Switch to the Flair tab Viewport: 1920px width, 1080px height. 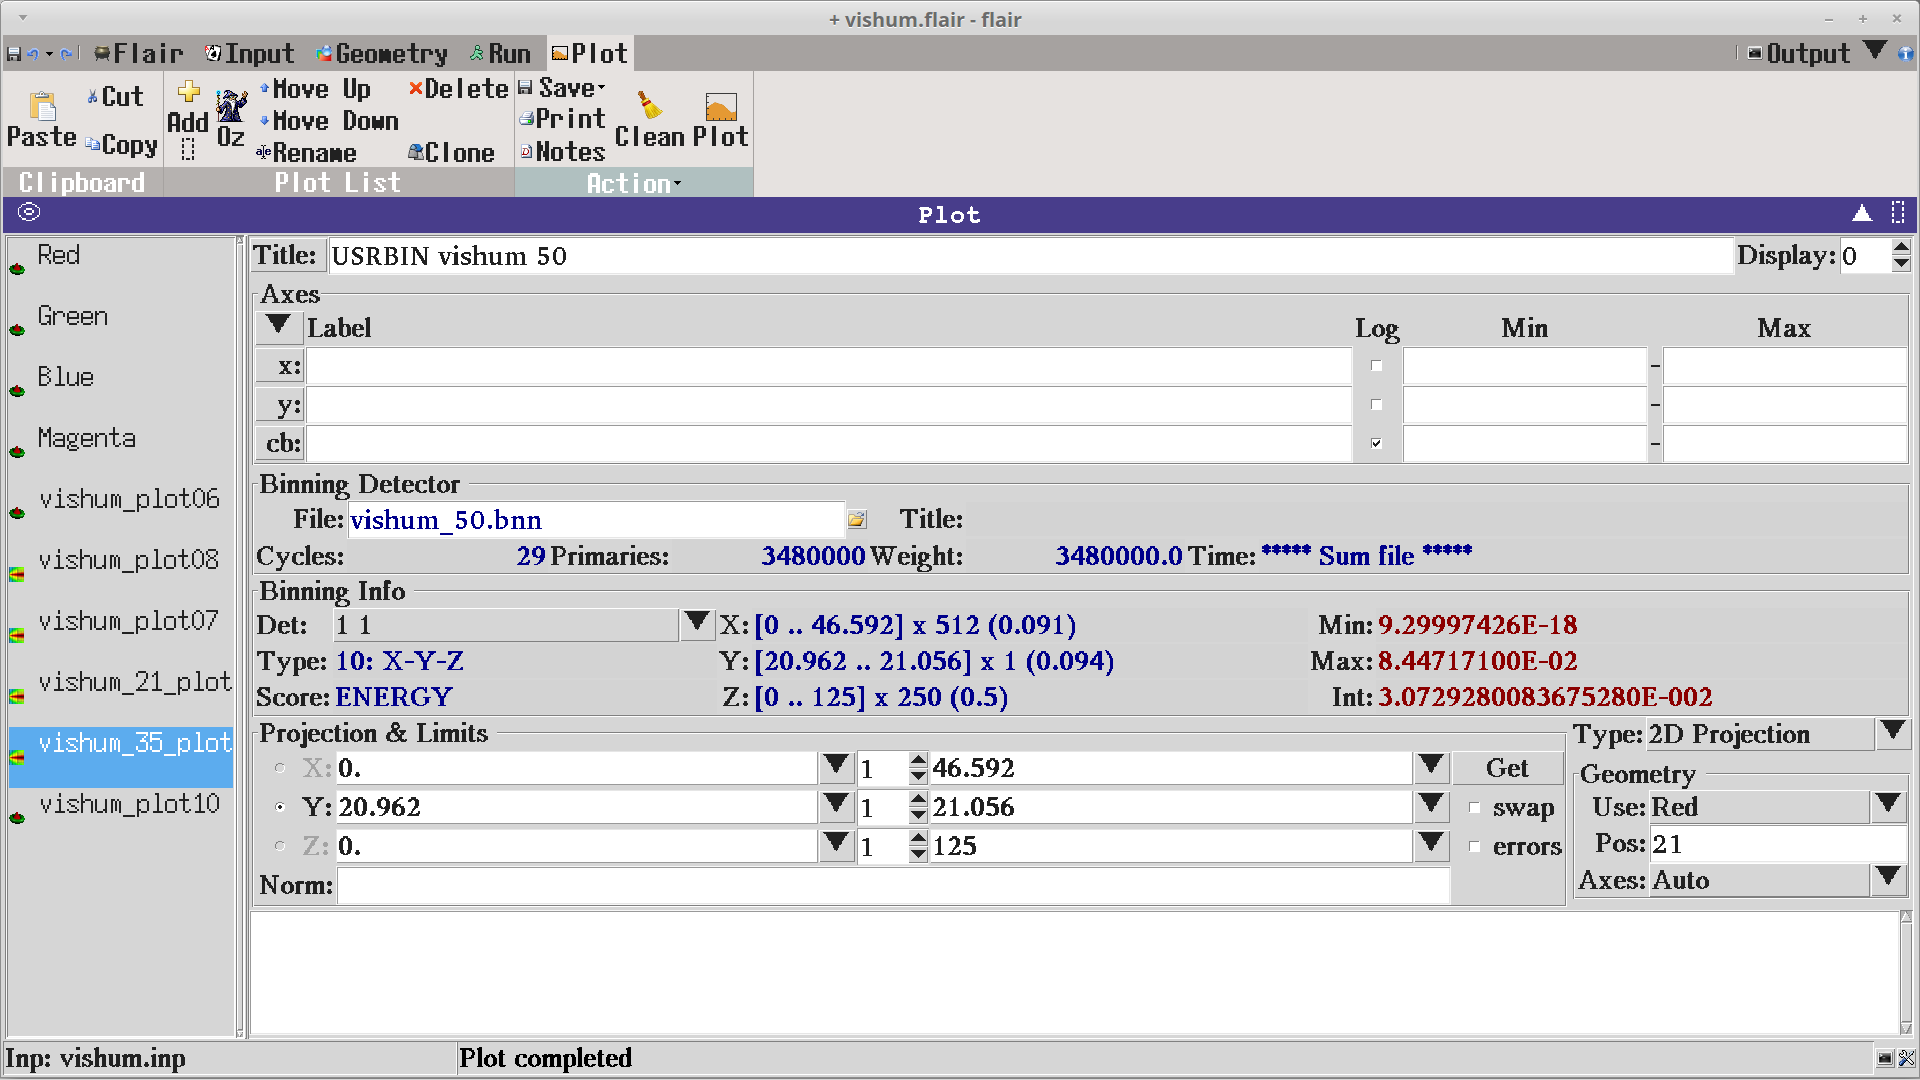tap(139, 54)
